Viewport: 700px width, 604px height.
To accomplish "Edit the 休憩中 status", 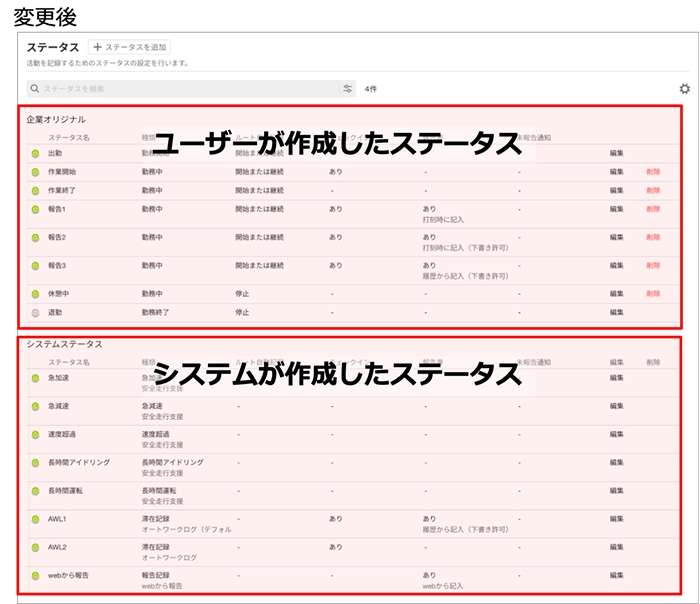I will pos(617,294).
